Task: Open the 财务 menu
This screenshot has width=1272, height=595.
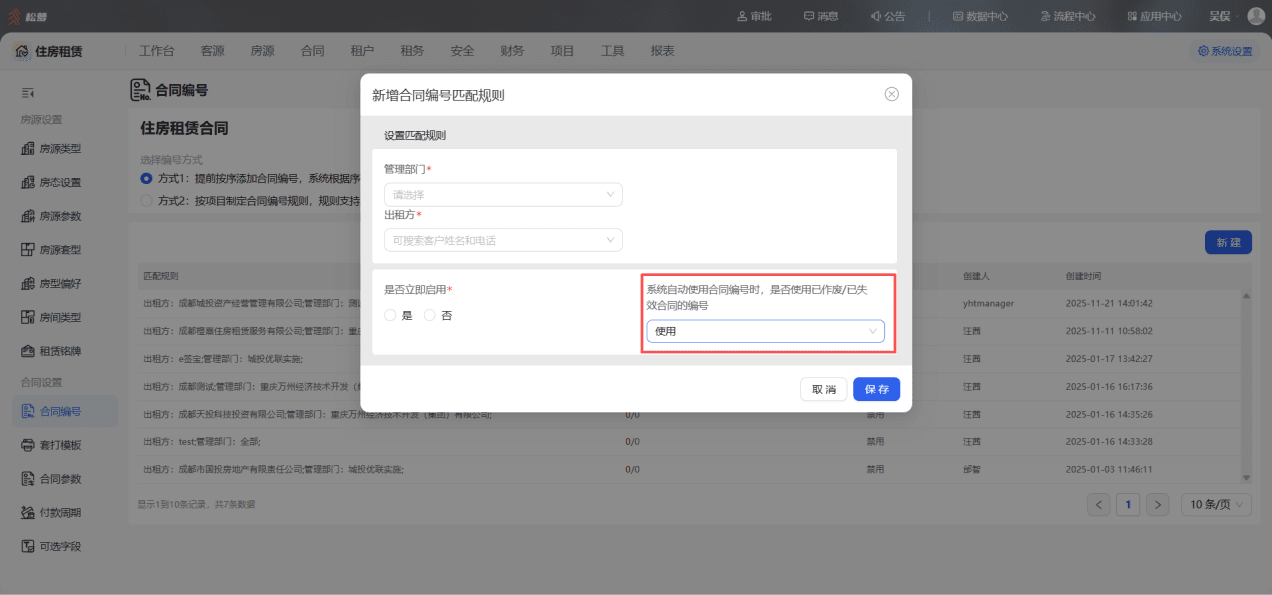Action: (512, 51)
